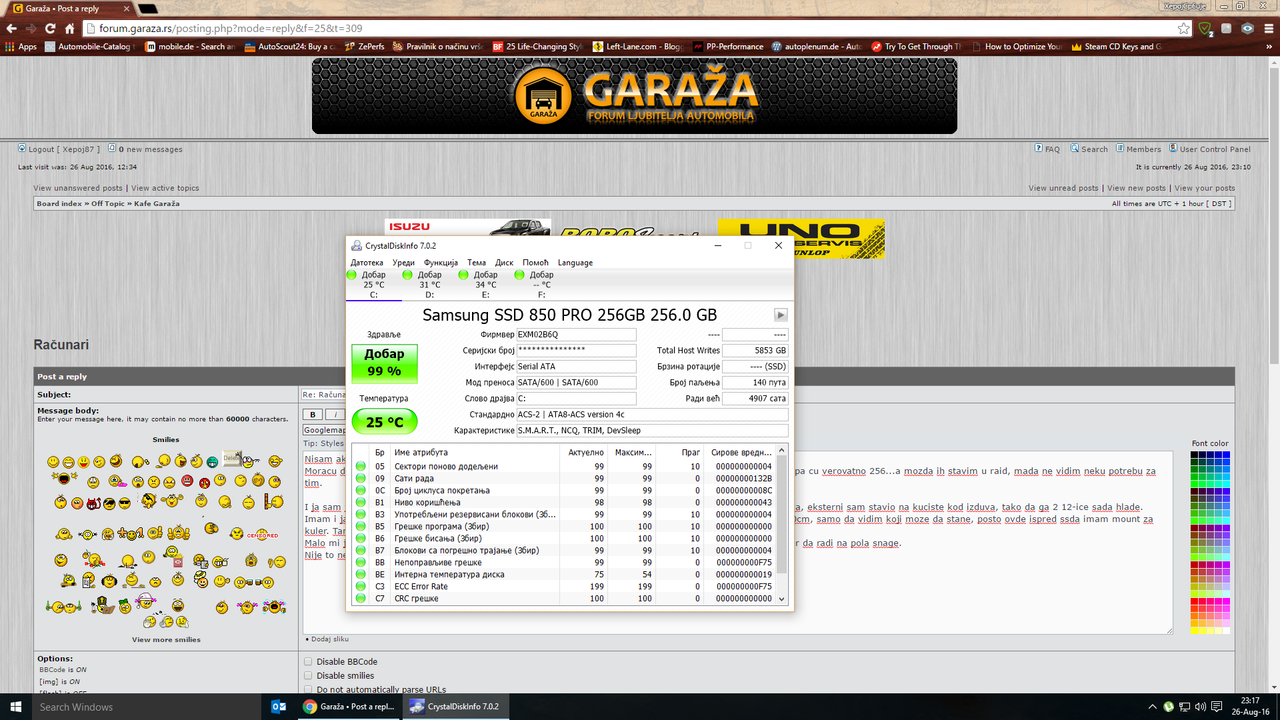Open Outlook from the taskbar
The image size is (1280, 720).
(279, 706)
